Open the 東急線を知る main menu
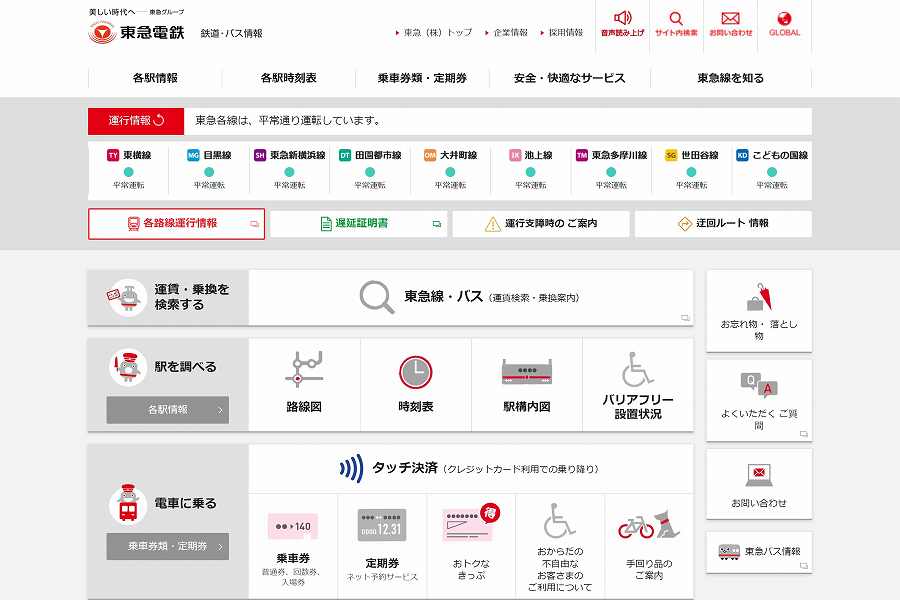Screen dimensions: 900x600 click(731, 78)
